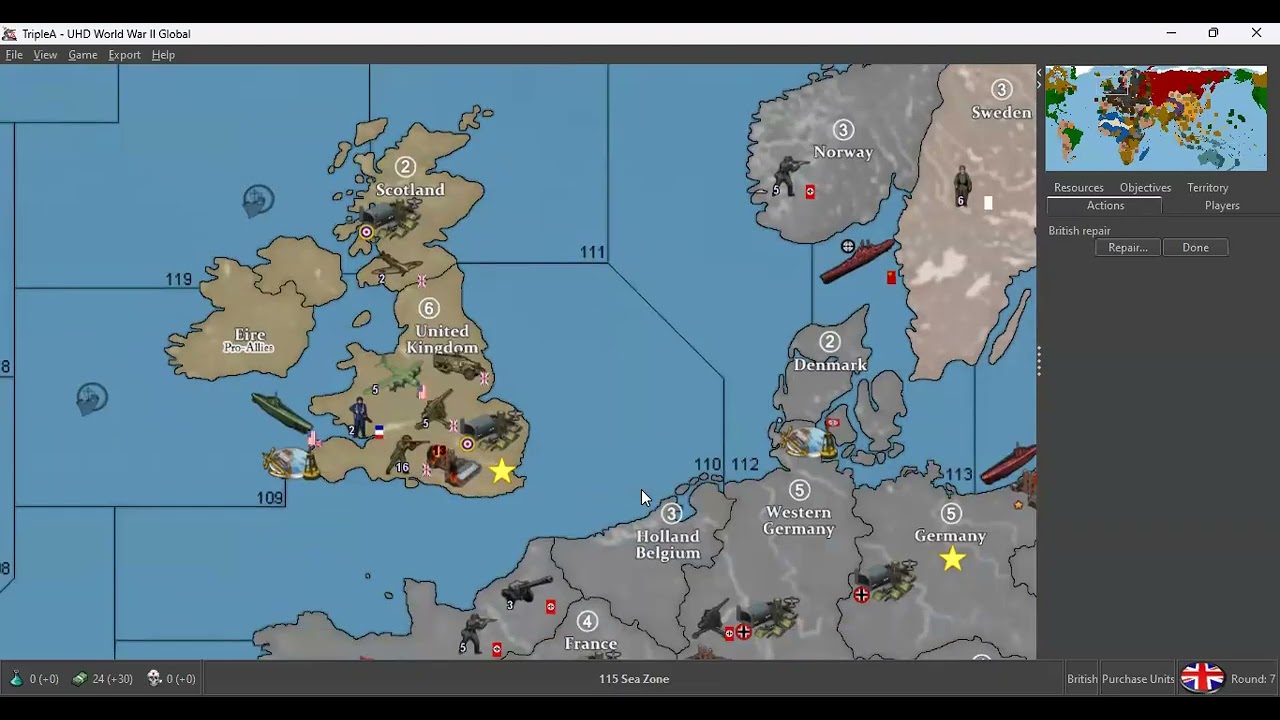
Task: Click the naval base icon in sea zone 109
Action: point(290,463)
